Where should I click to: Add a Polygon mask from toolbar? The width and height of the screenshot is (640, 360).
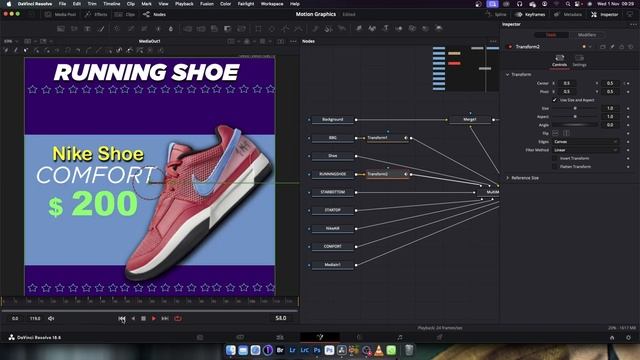(x=285, y=29)
